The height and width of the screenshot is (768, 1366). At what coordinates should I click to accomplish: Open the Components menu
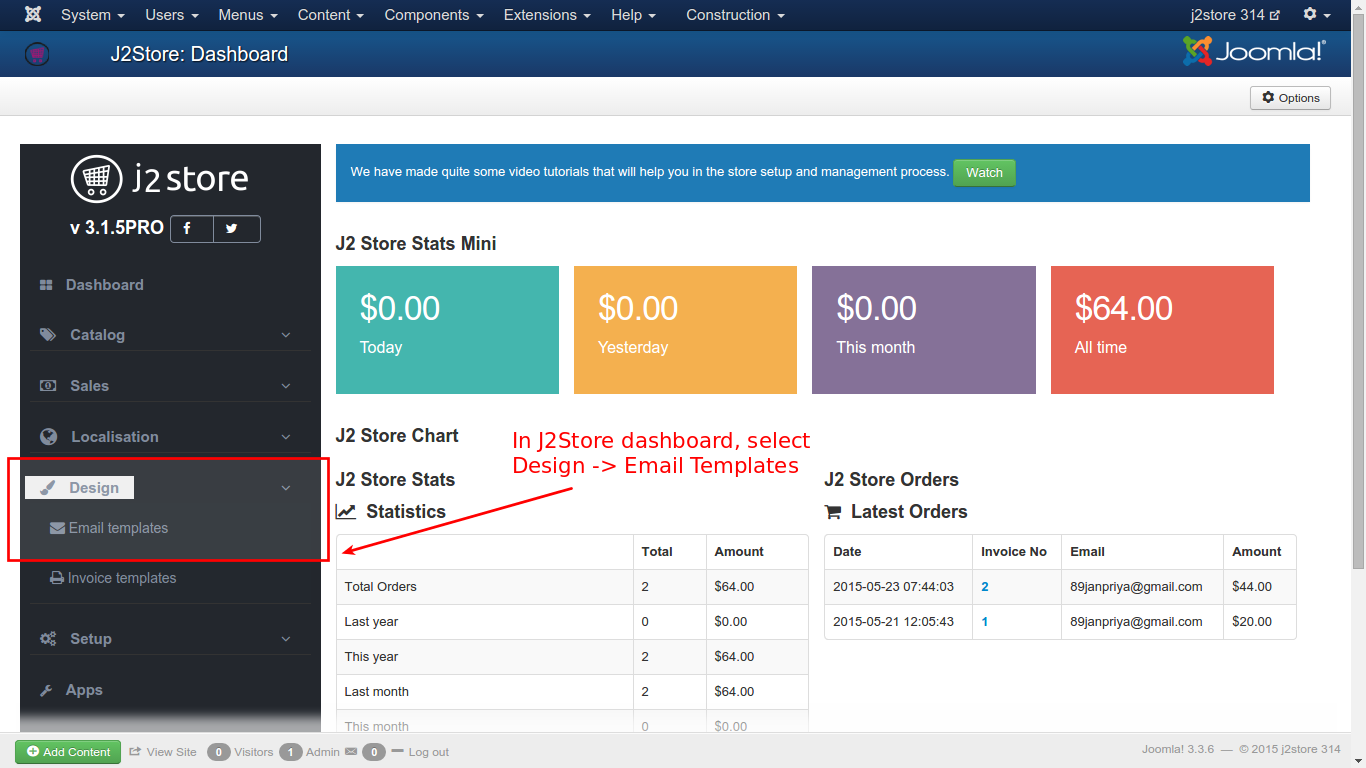[434, 15]
